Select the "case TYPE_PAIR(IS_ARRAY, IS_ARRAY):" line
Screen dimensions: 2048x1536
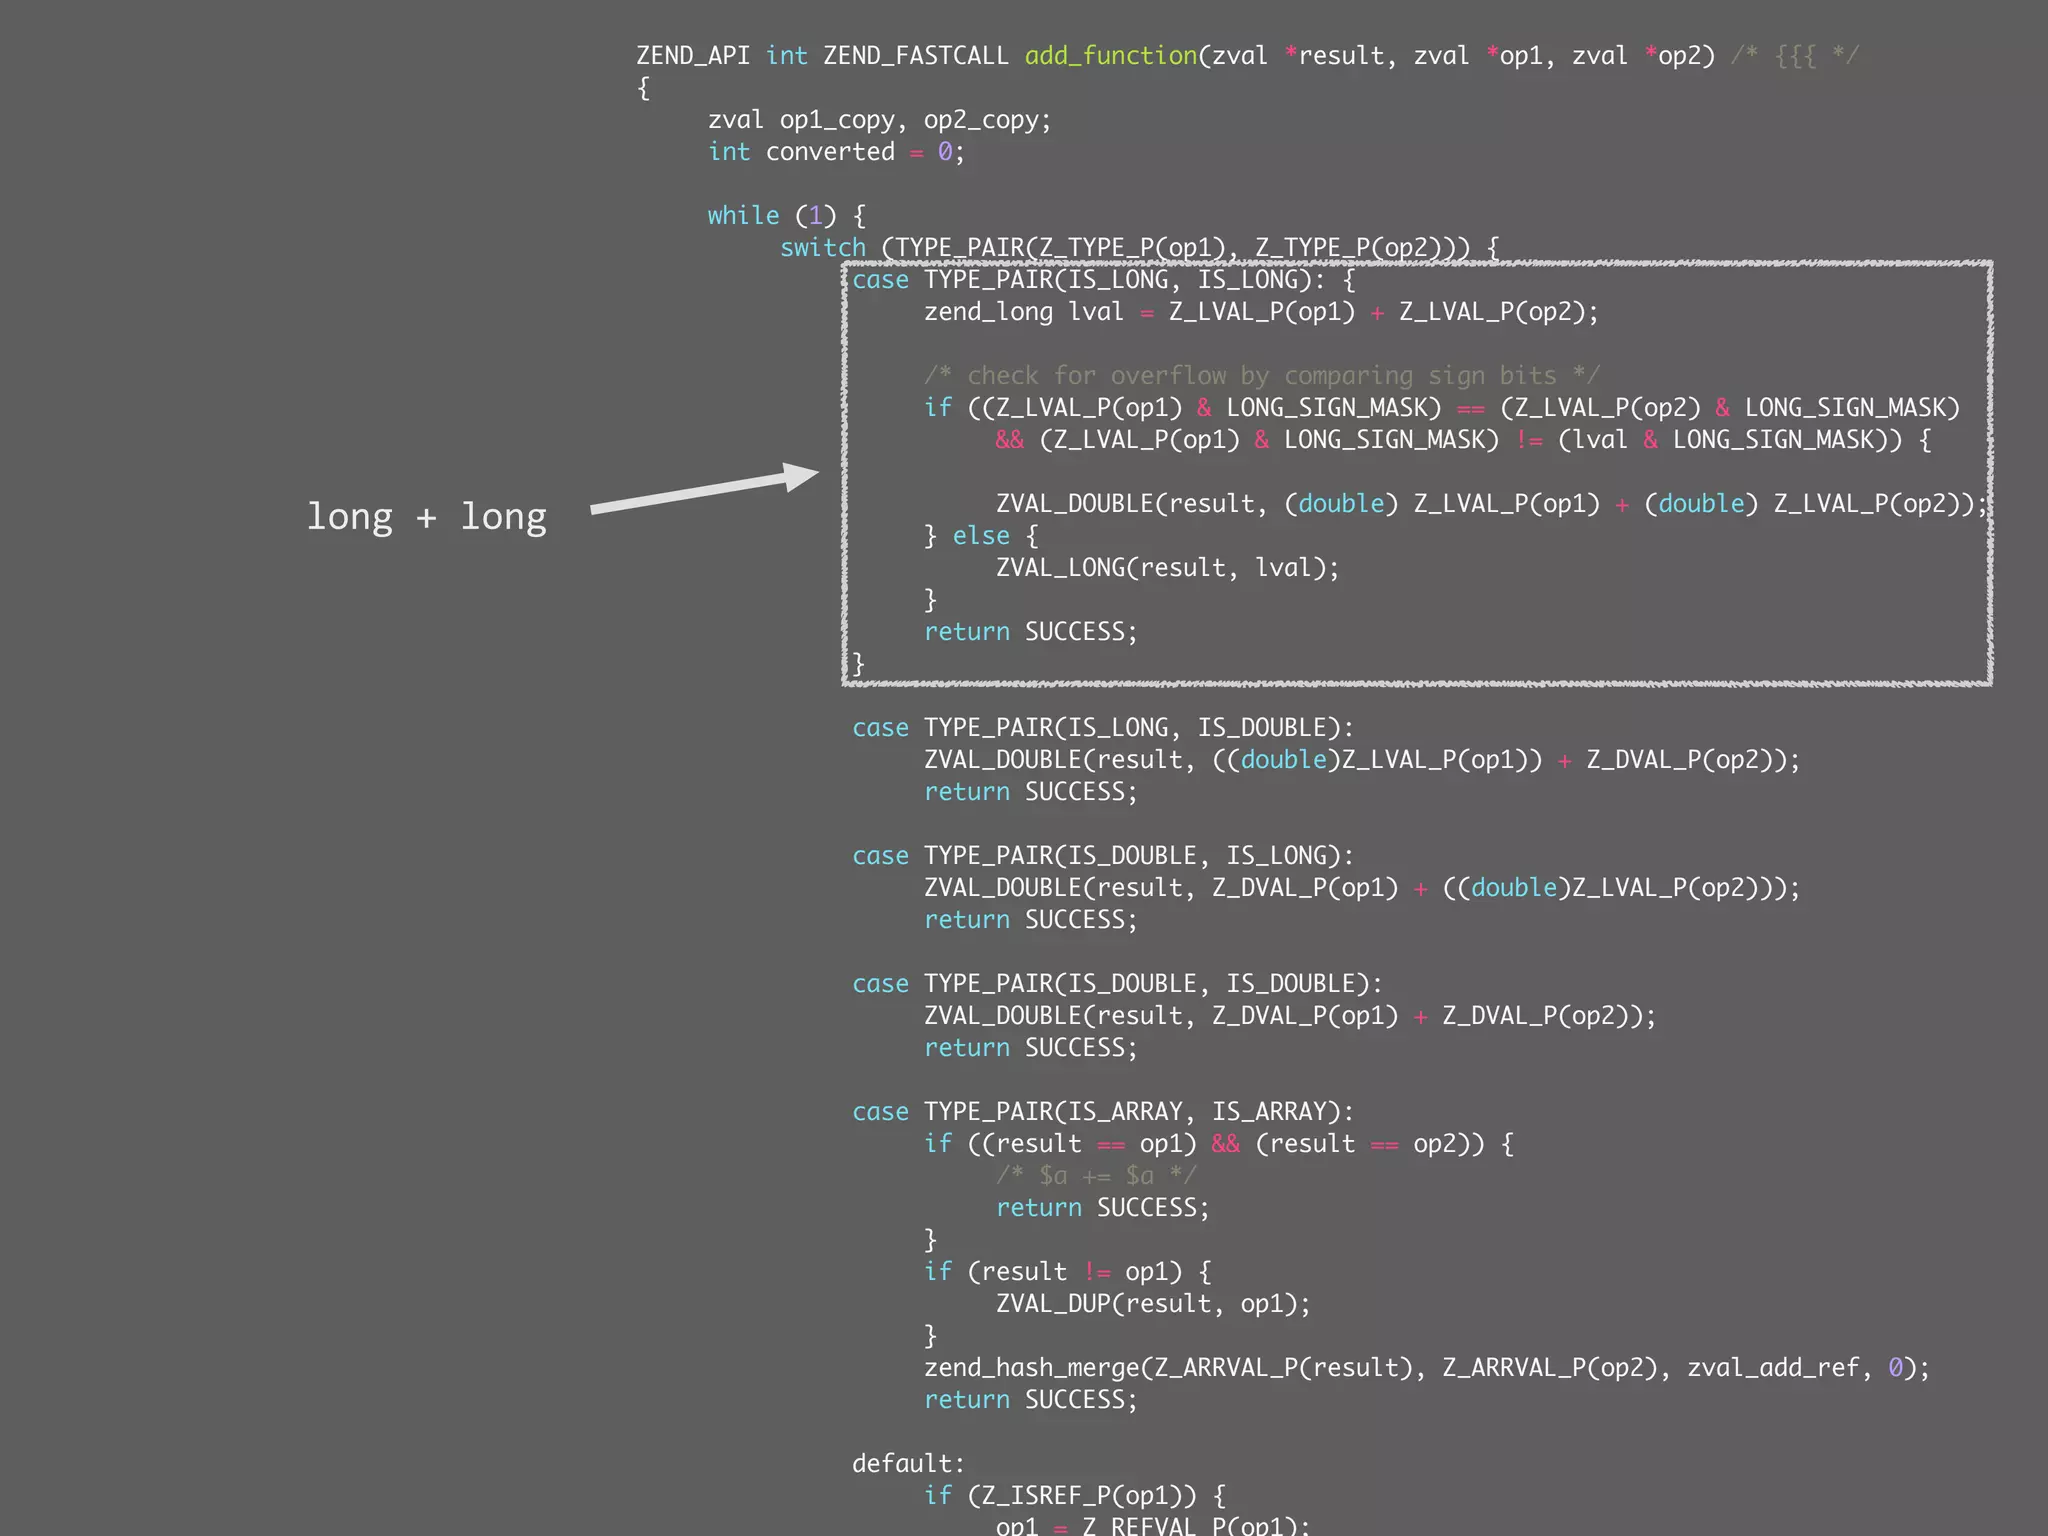(1103, 1112)
